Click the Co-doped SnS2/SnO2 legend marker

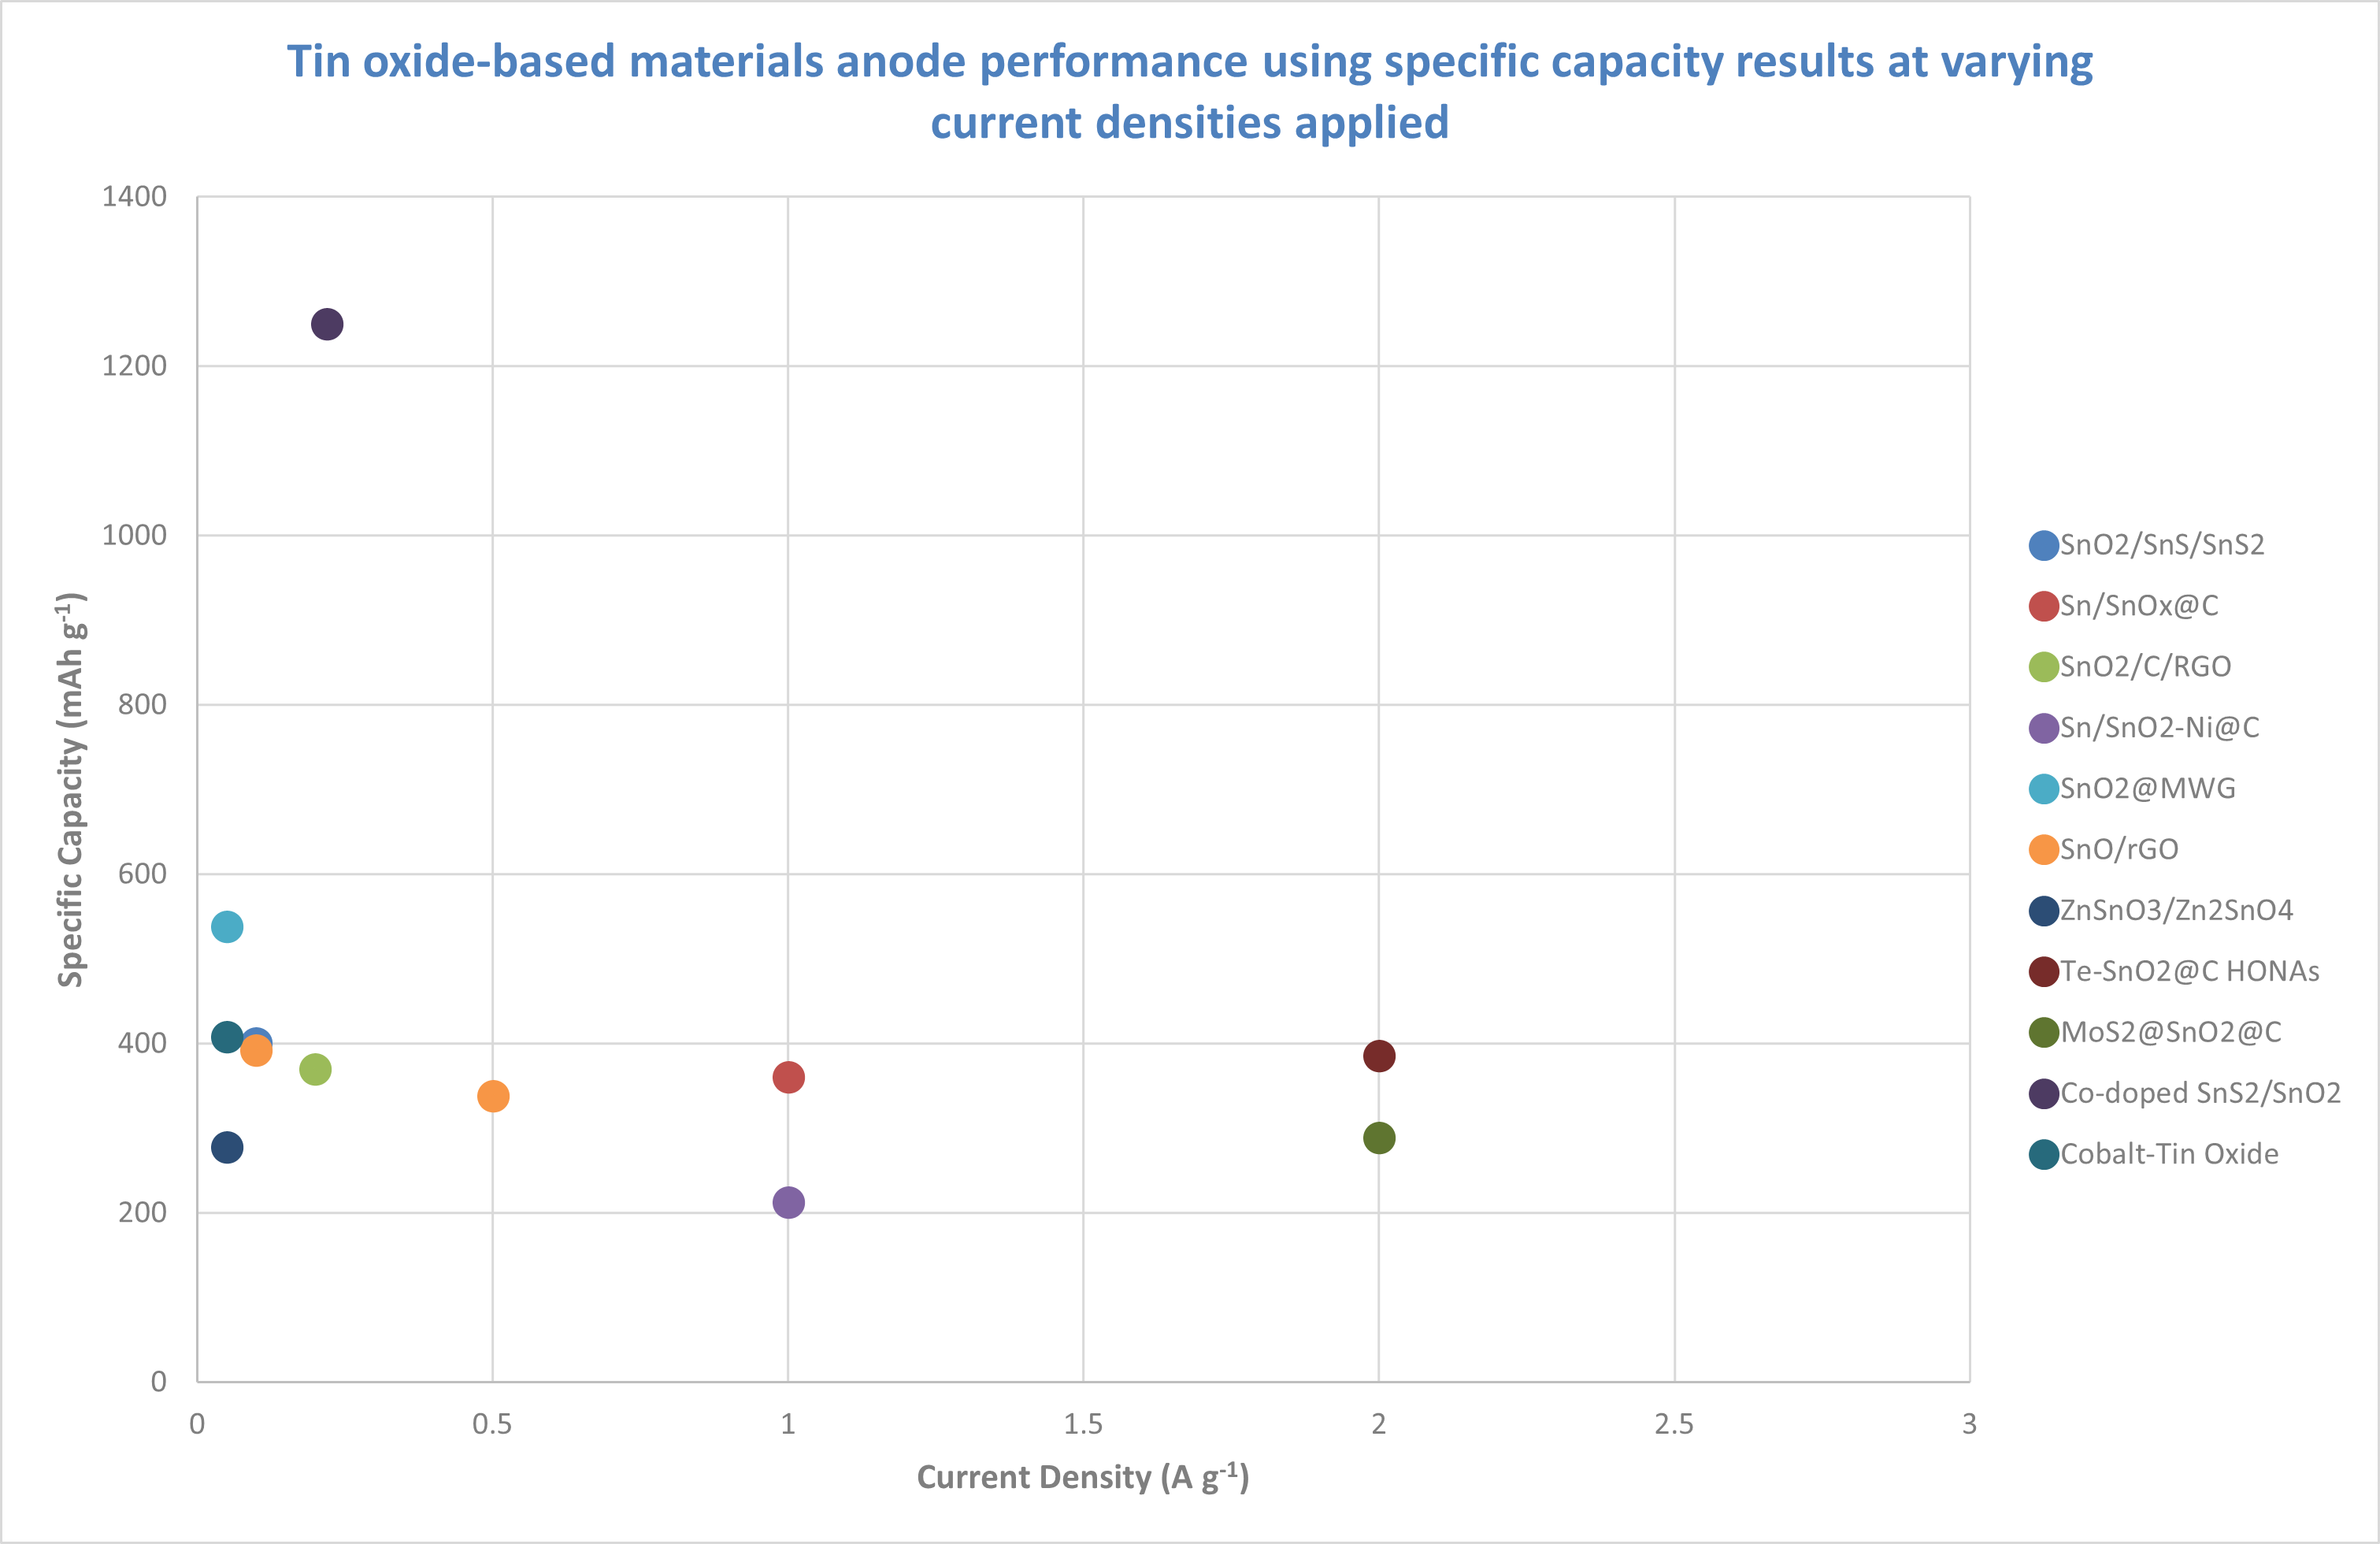point(2043,1094)
